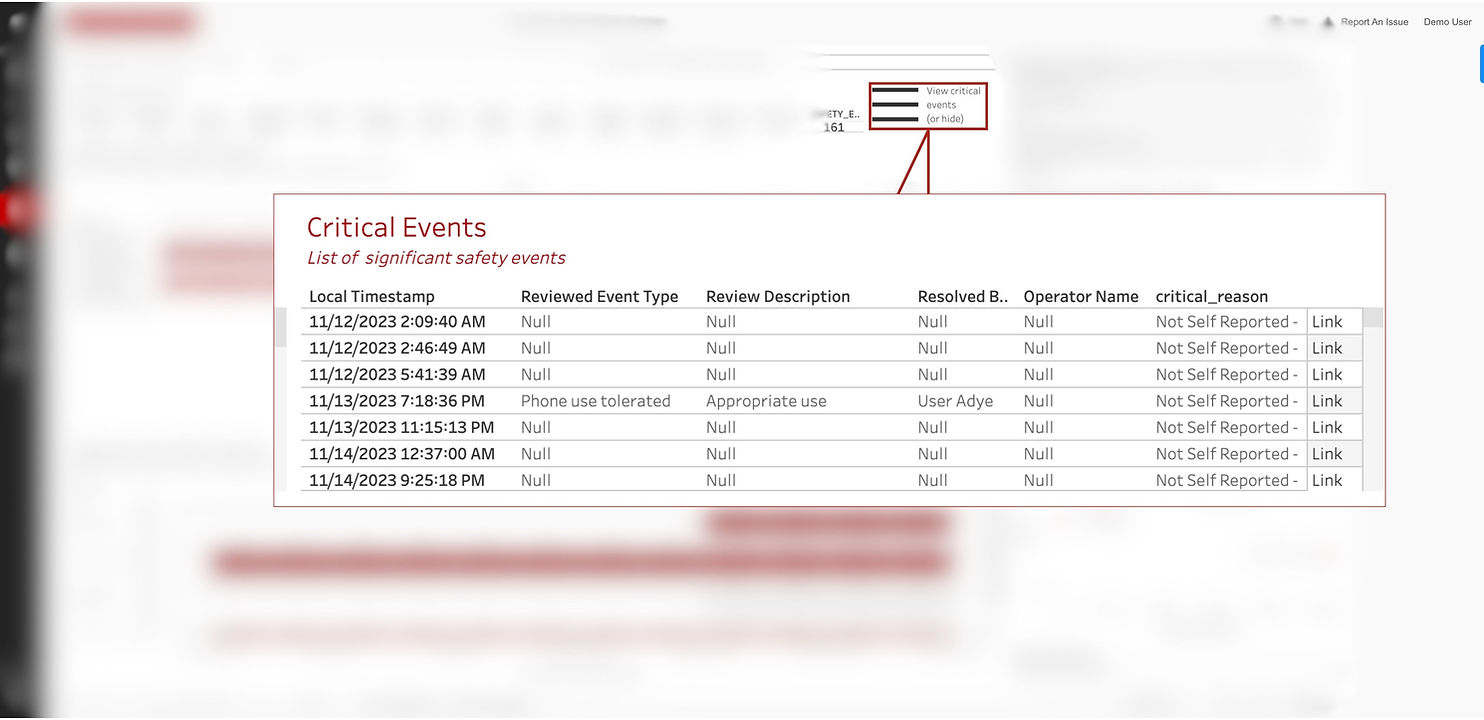Click the Report An Issue link
This screenshot has height=720, width=1484.
[x=1374, y=22]
